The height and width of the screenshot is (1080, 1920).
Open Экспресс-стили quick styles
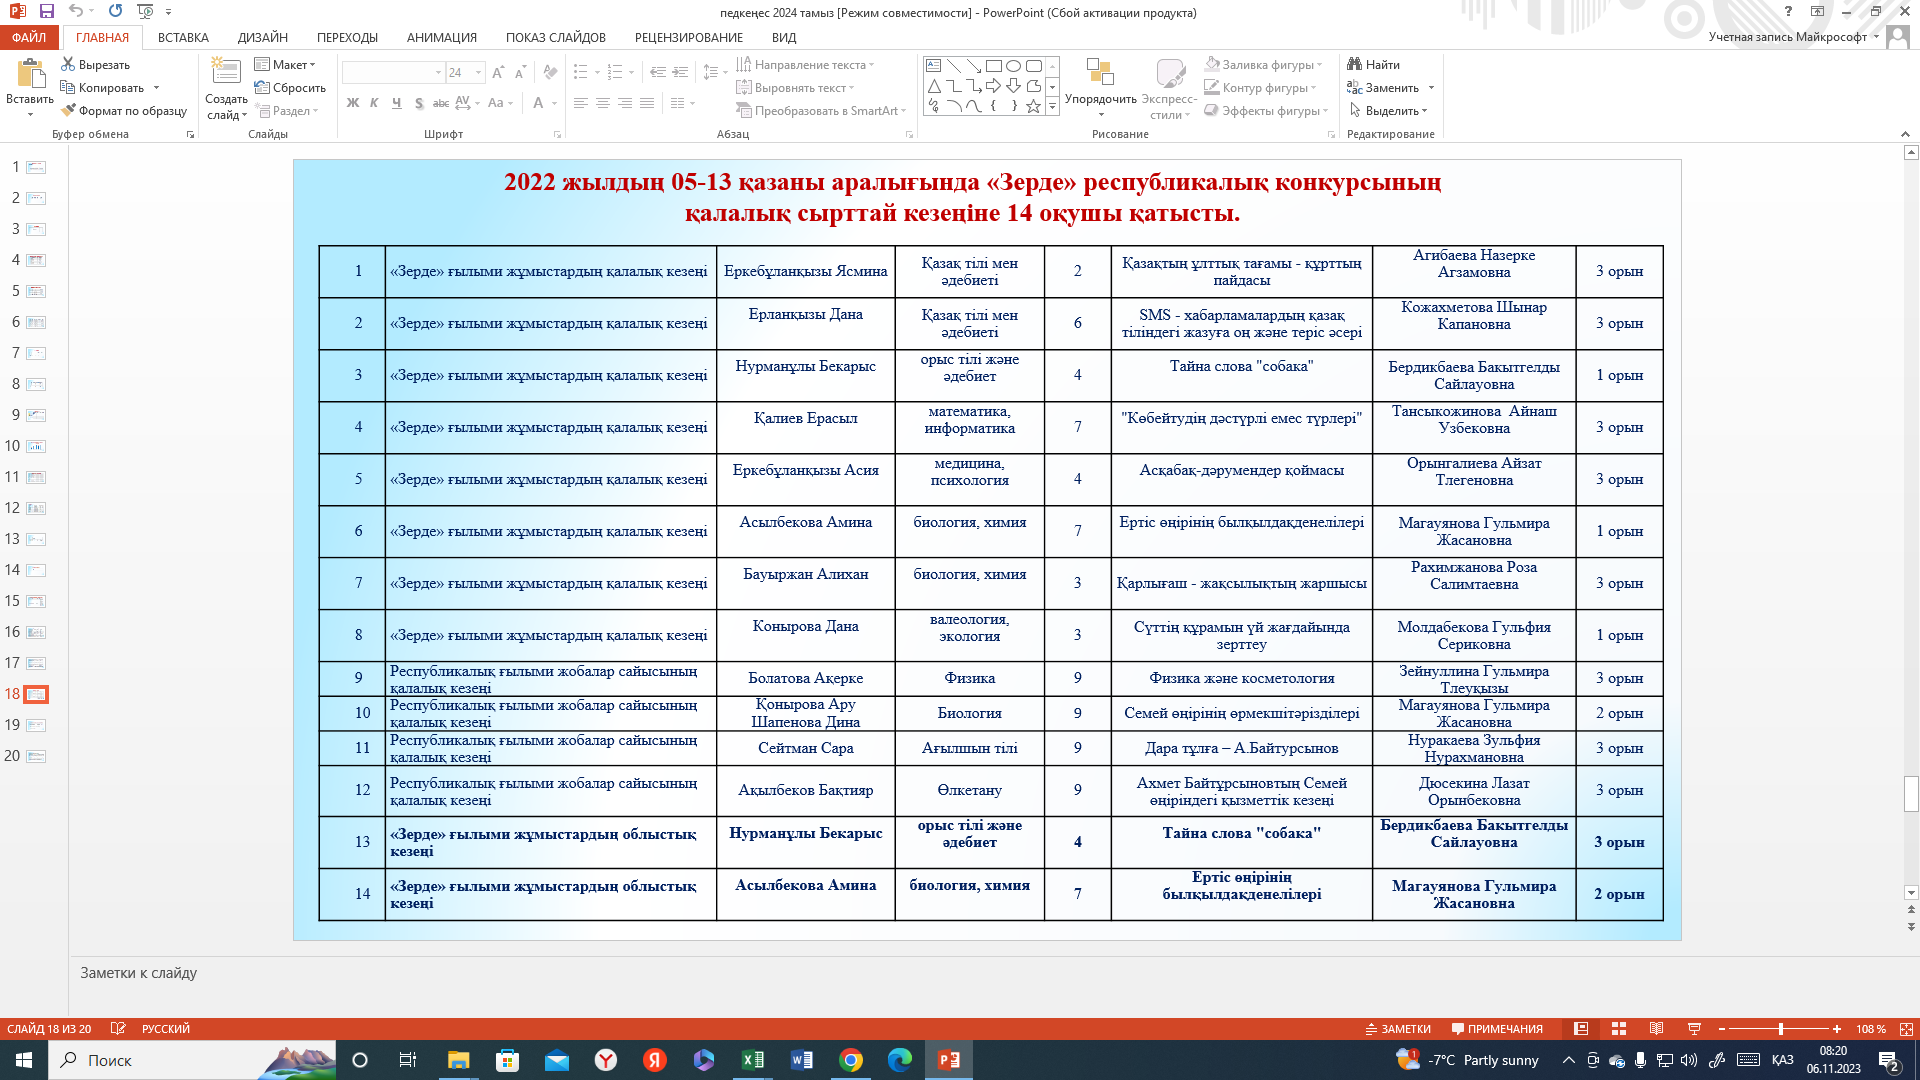[1169, 88]
